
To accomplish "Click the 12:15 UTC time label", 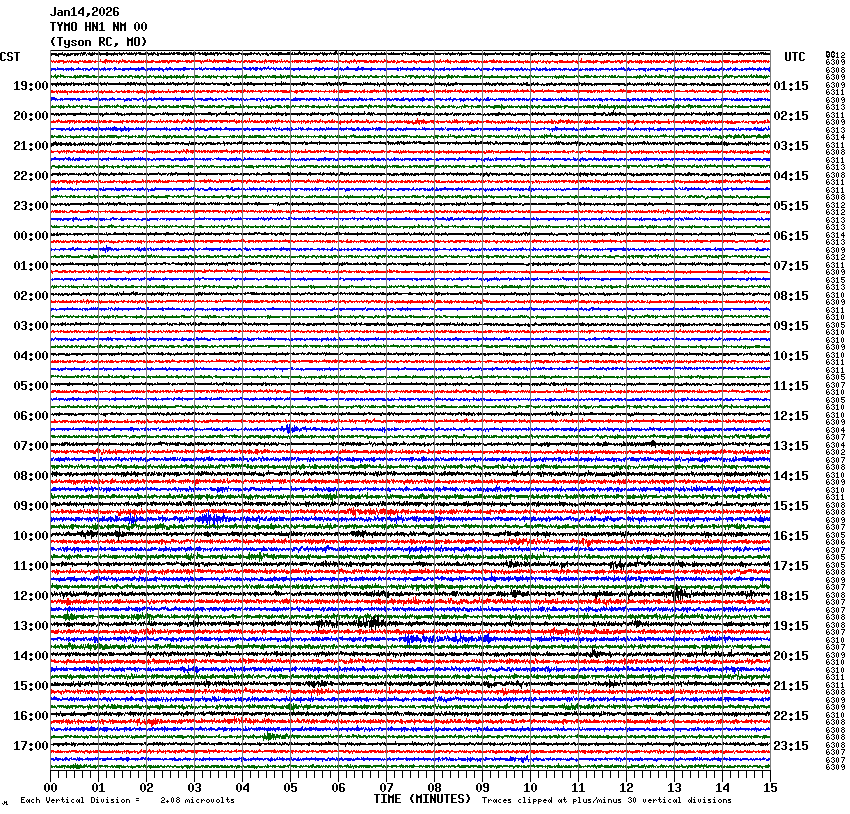I will click(791, 416).
